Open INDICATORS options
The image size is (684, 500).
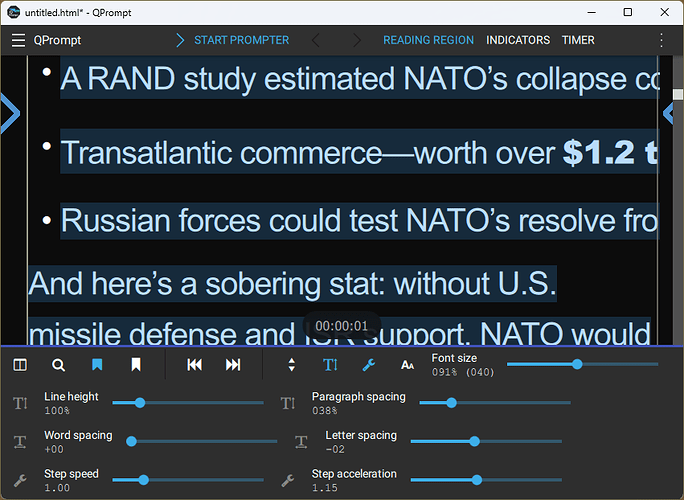tap(518, 40)
